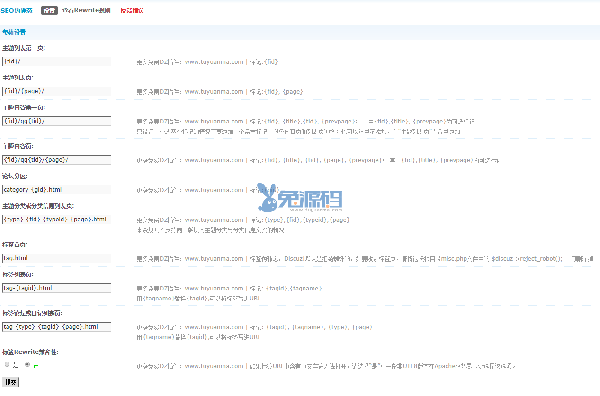Click the rabbit watermark logo
This screenshot has height=396, width=600.
300,197
